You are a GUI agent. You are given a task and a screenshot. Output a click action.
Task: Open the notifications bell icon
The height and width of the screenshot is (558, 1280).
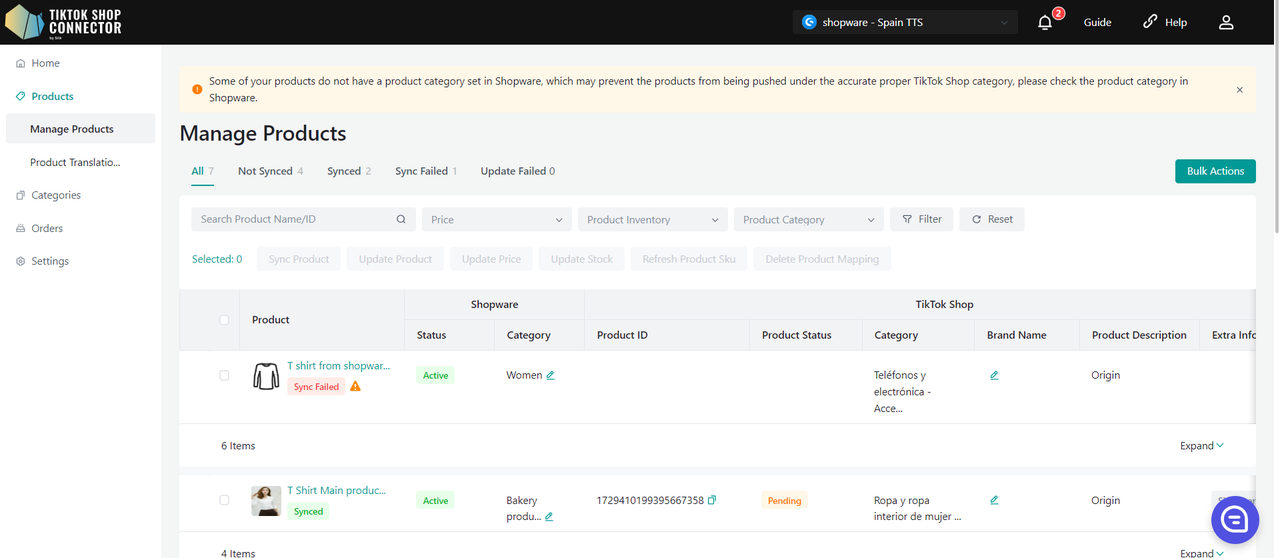point(1045,22)
